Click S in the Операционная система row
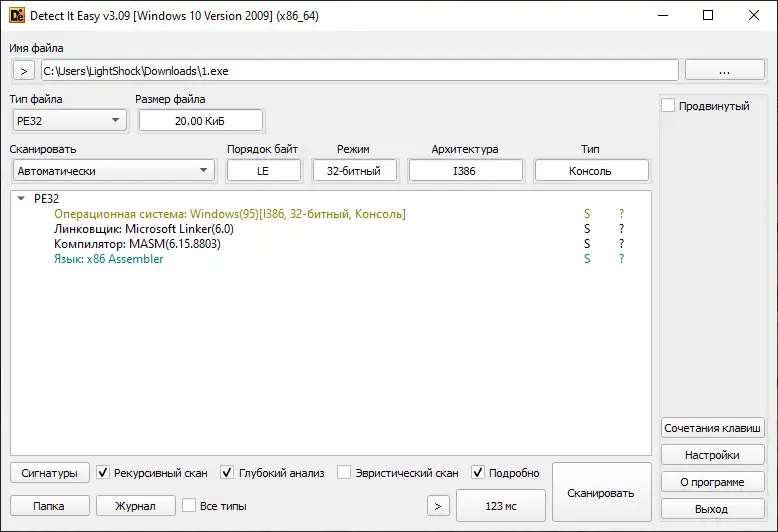This screenshot has height=532, width=778. (x=587, y=214)
